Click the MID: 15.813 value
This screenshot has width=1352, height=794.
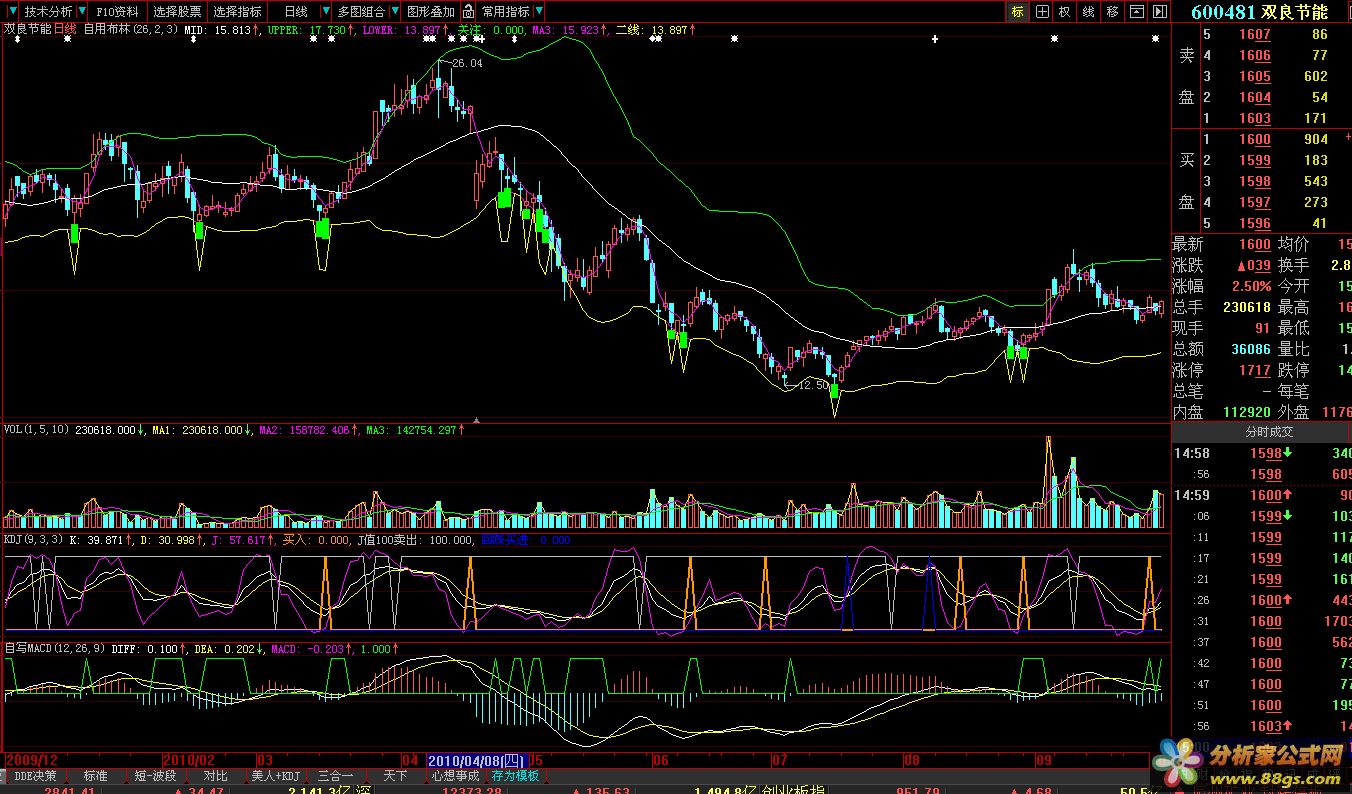click(x=217, y=30)
